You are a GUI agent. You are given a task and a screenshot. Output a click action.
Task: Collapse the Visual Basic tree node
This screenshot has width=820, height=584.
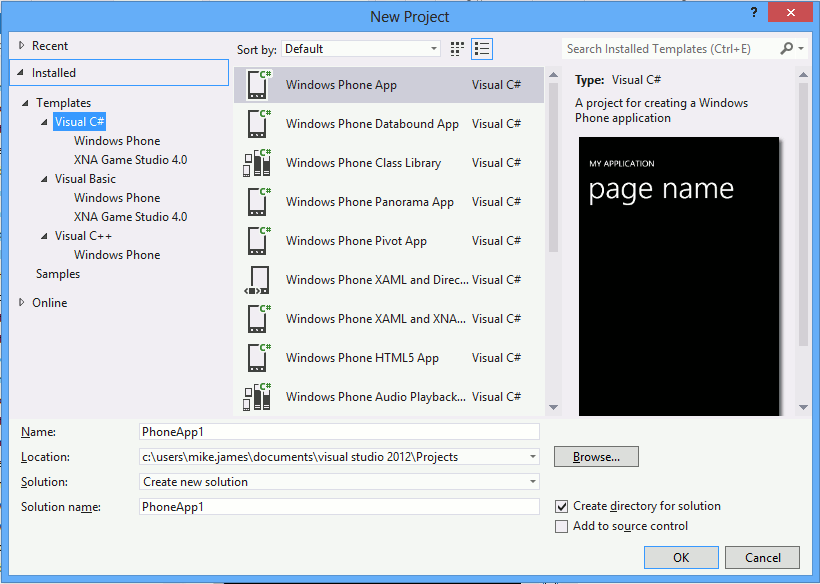click(x=44, y=179)
